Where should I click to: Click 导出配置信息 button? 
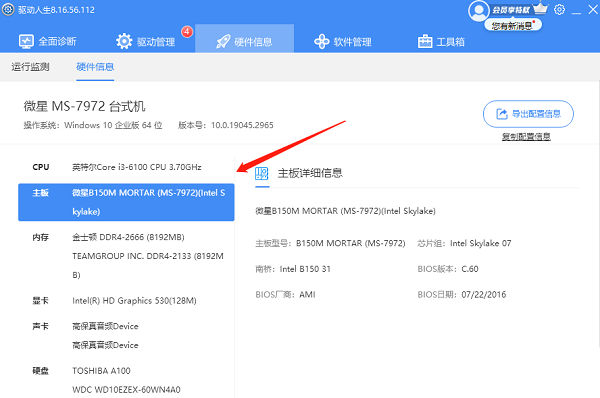[528, 114]
